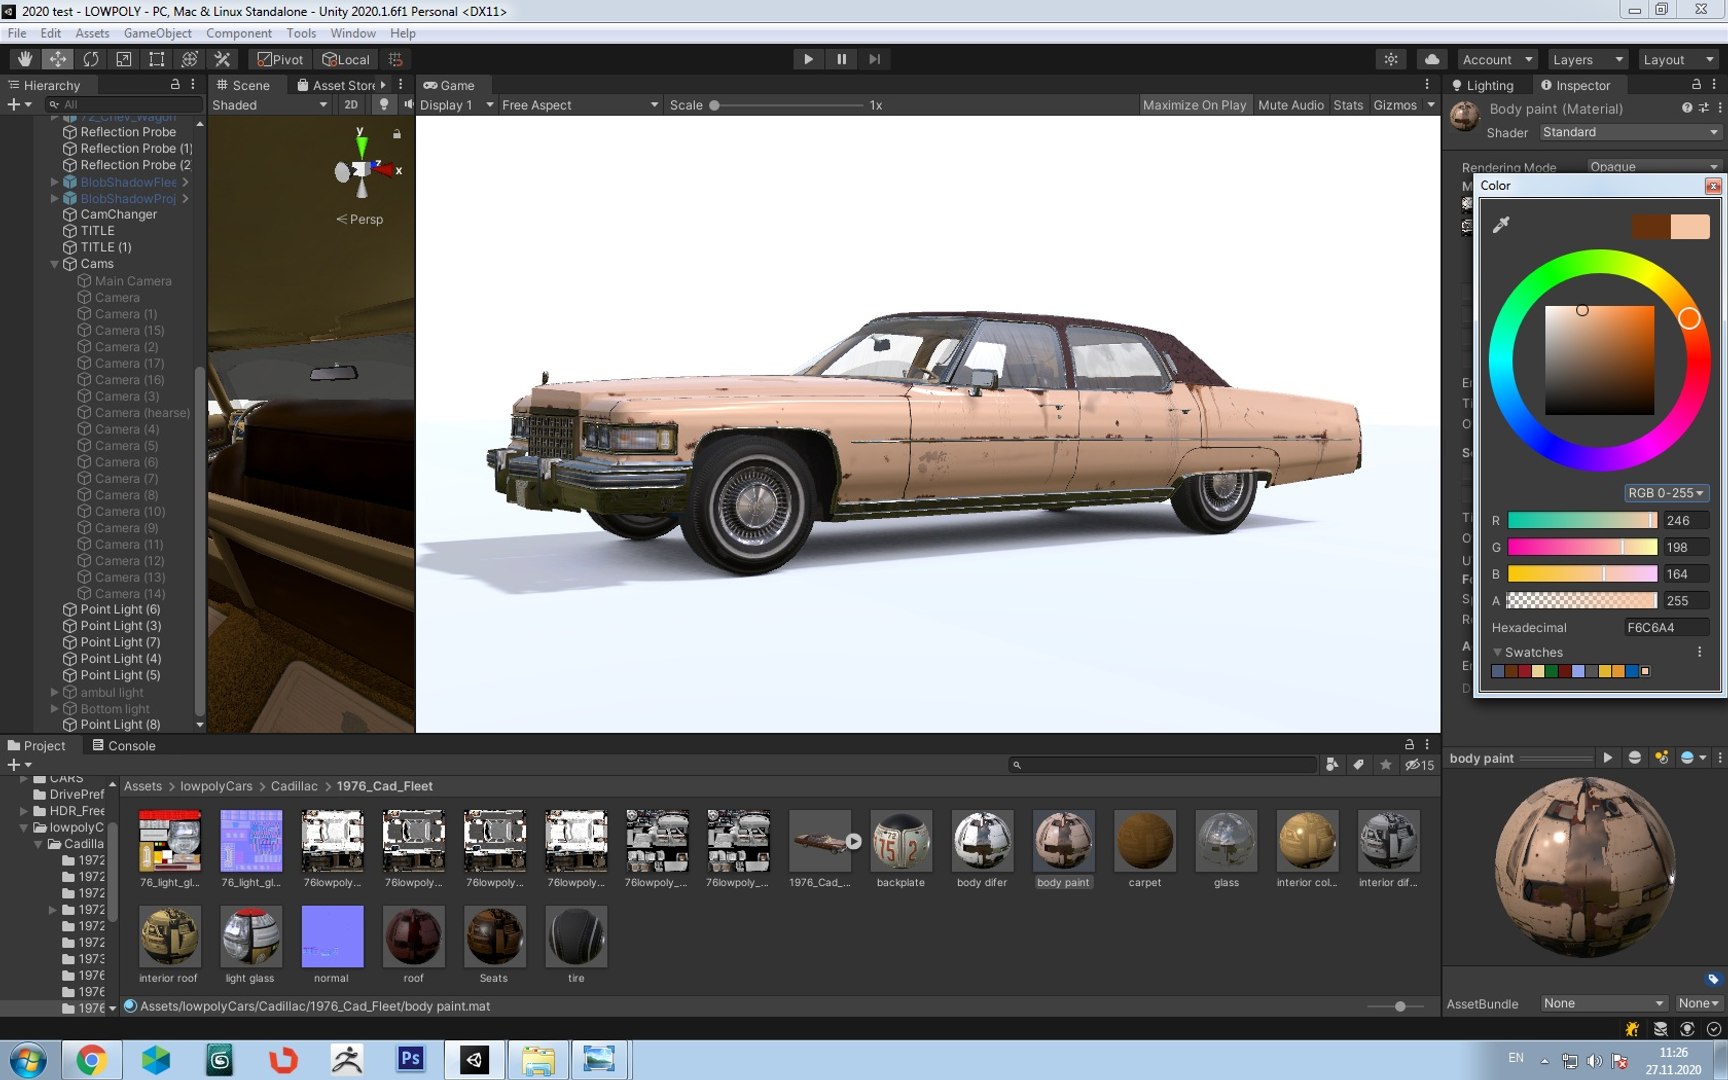Close the Color picker window

pos(1713,186)
